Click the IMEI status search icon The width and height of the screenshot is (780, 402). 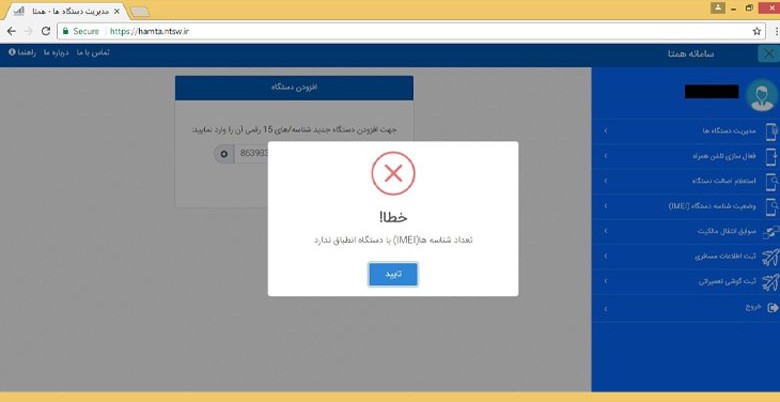[x=771, y=206]
